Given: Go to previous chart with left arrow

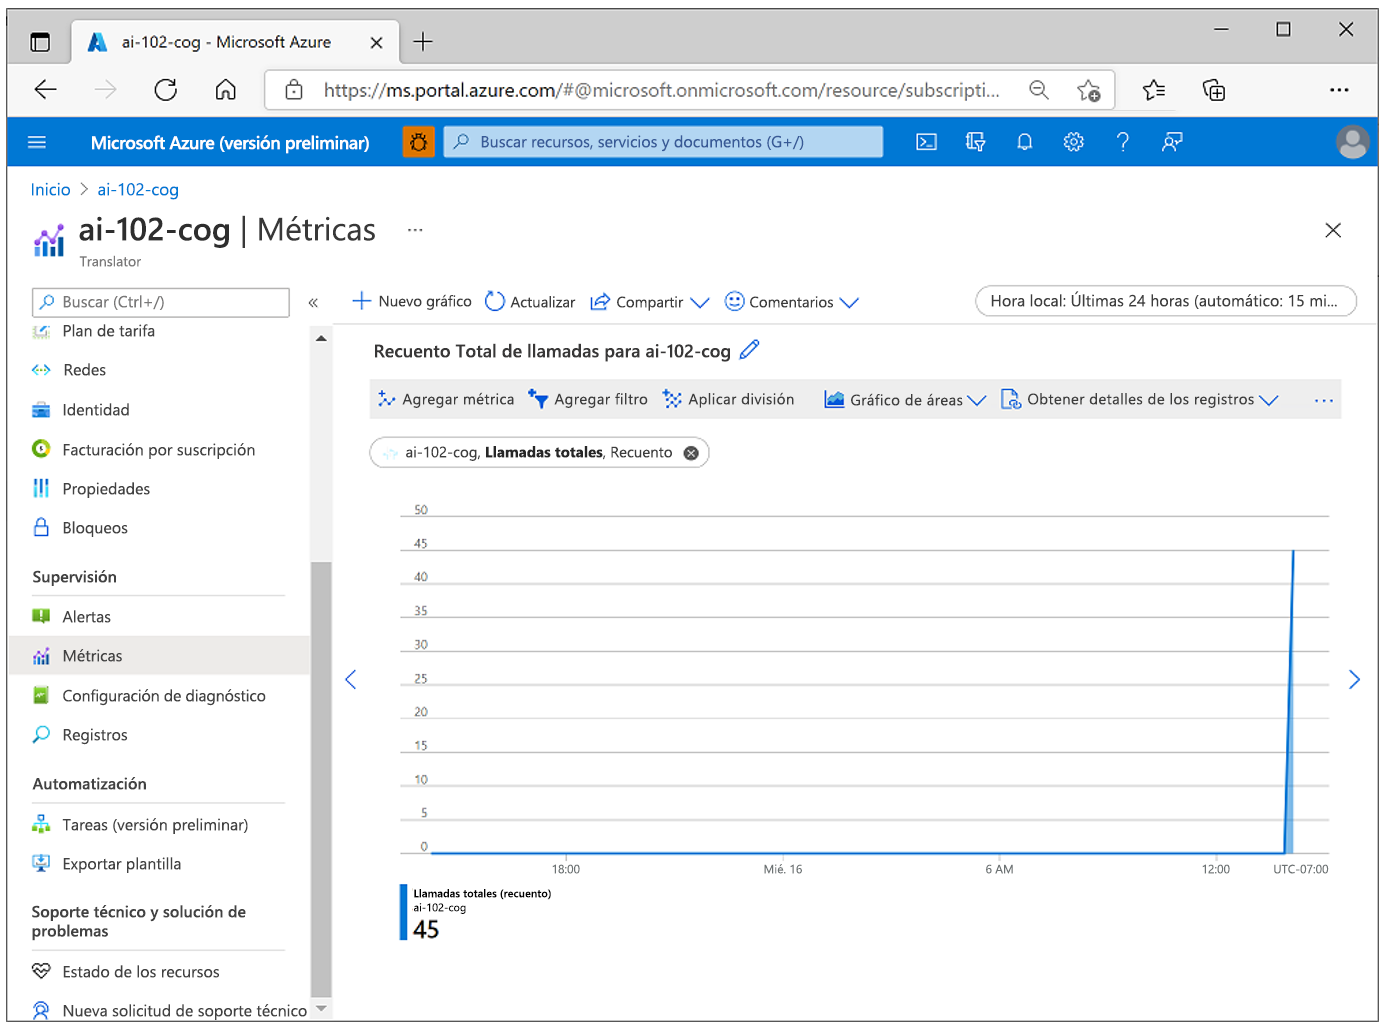Looking at the screenshot, I should click(351, 680).
